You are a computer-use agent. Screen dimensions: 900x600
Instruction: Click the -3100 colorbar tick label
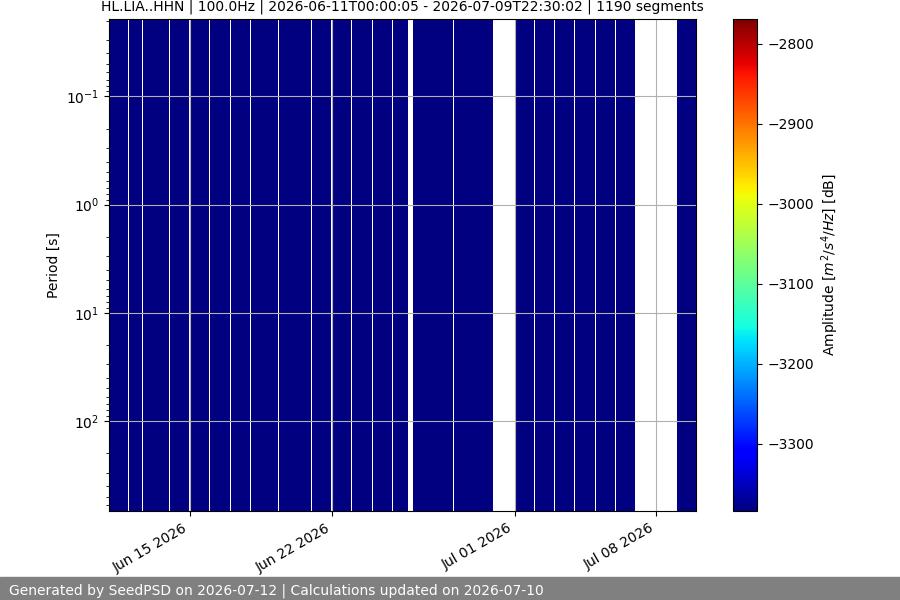click(791, 284)
